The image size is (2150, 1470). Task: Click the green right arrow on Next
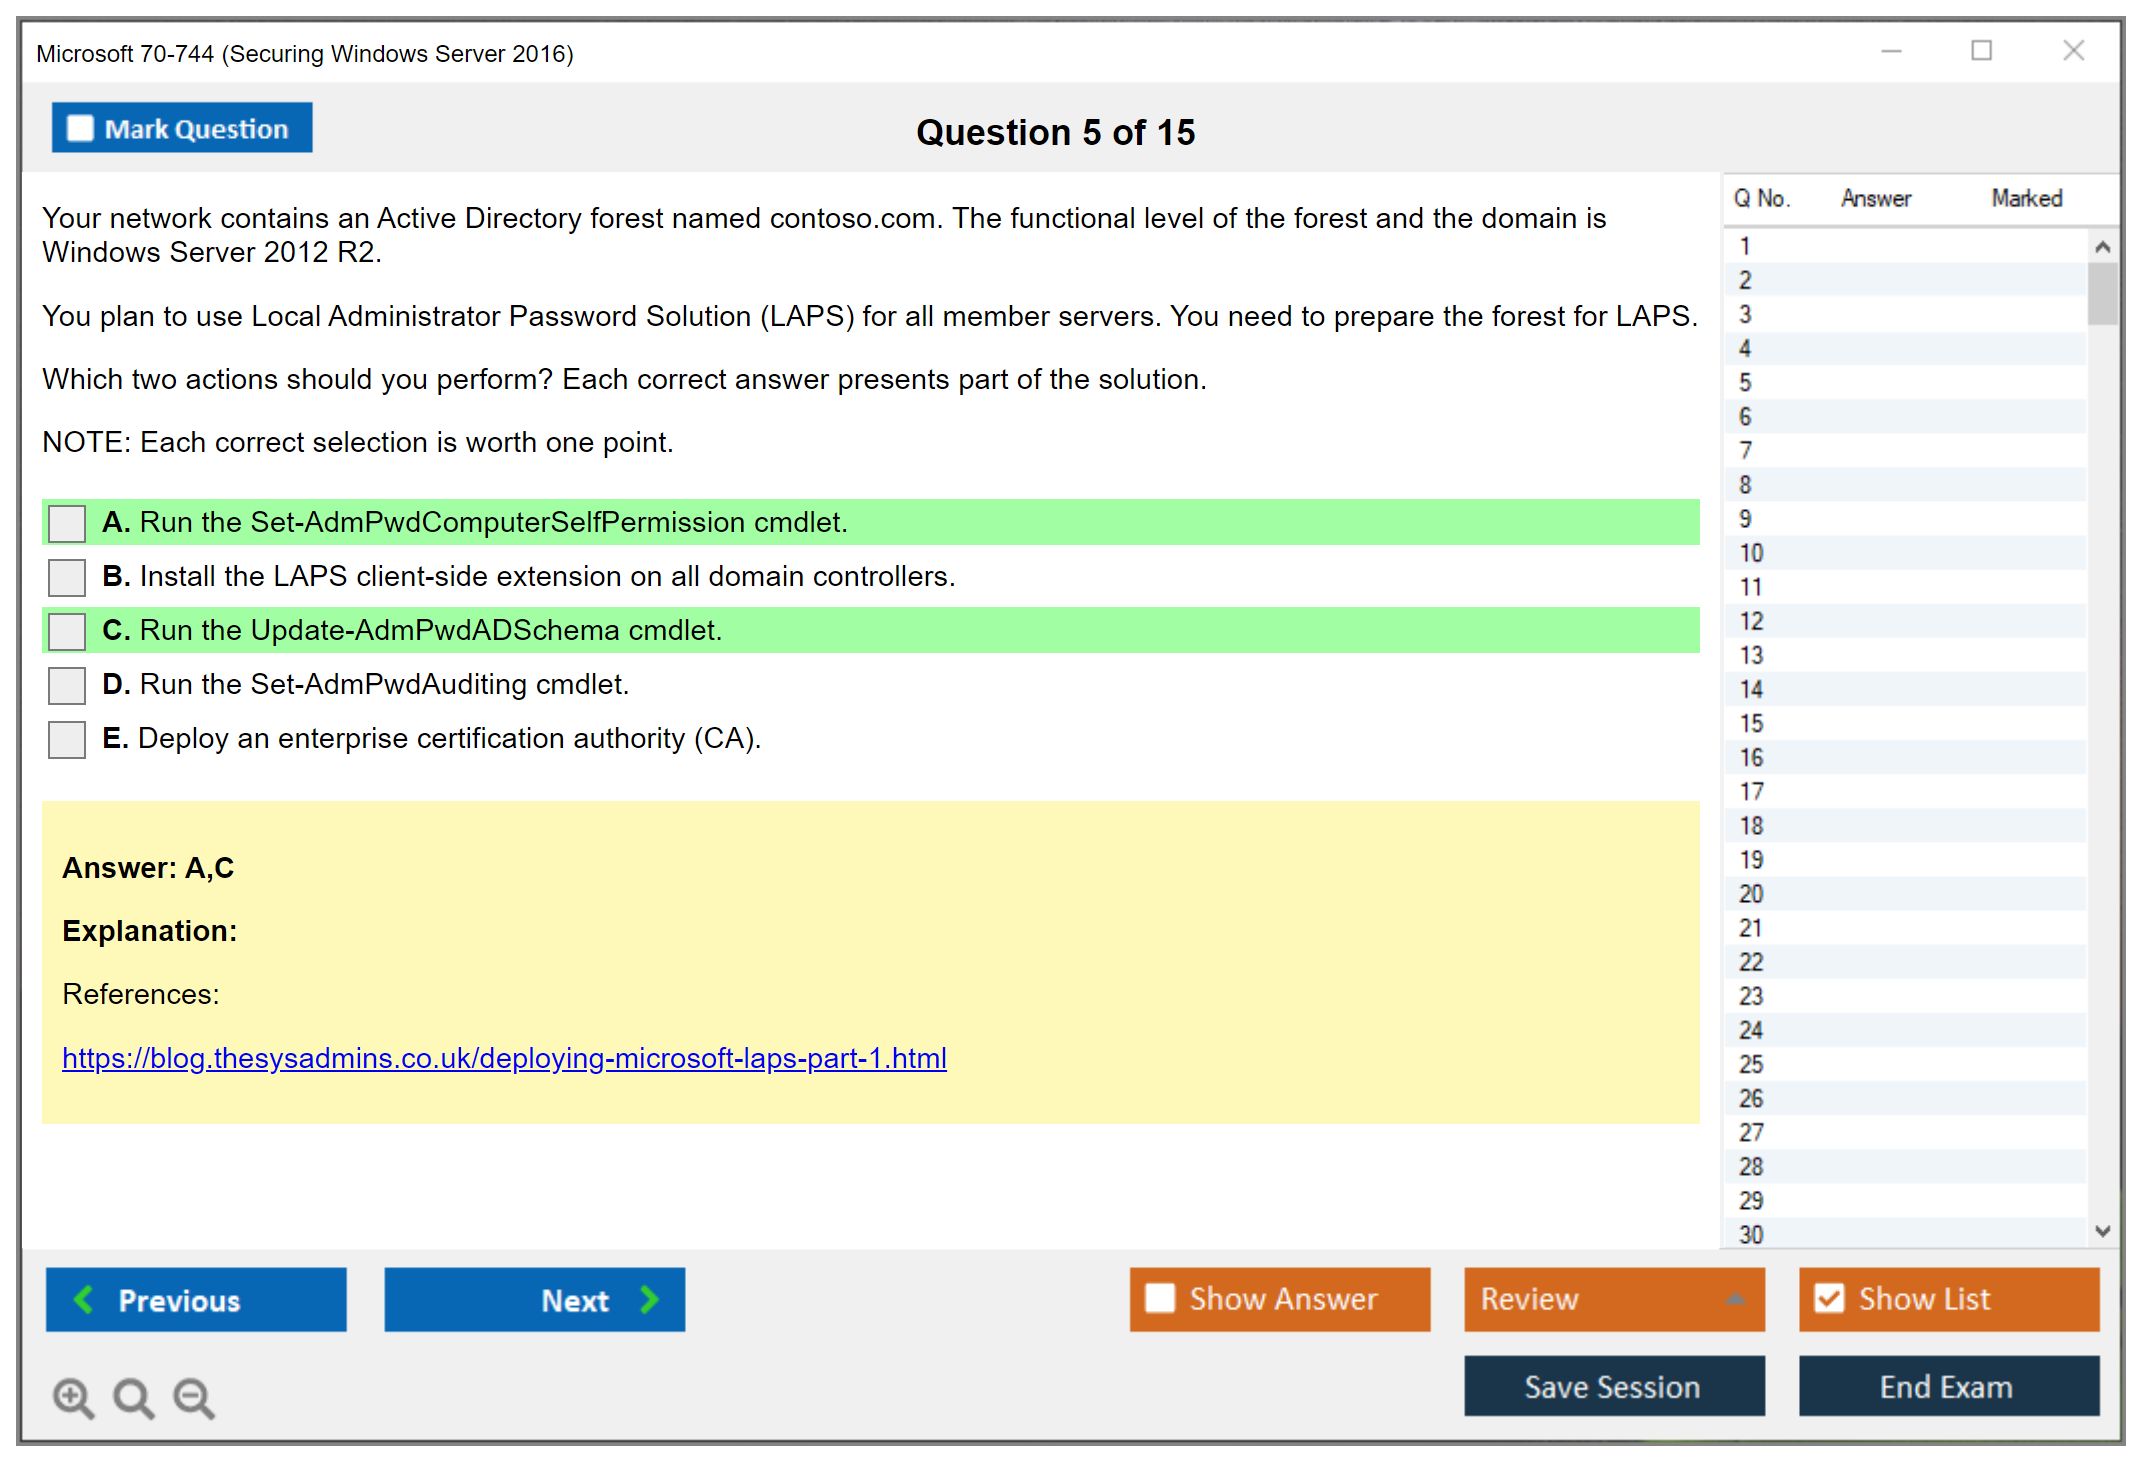650,1299
